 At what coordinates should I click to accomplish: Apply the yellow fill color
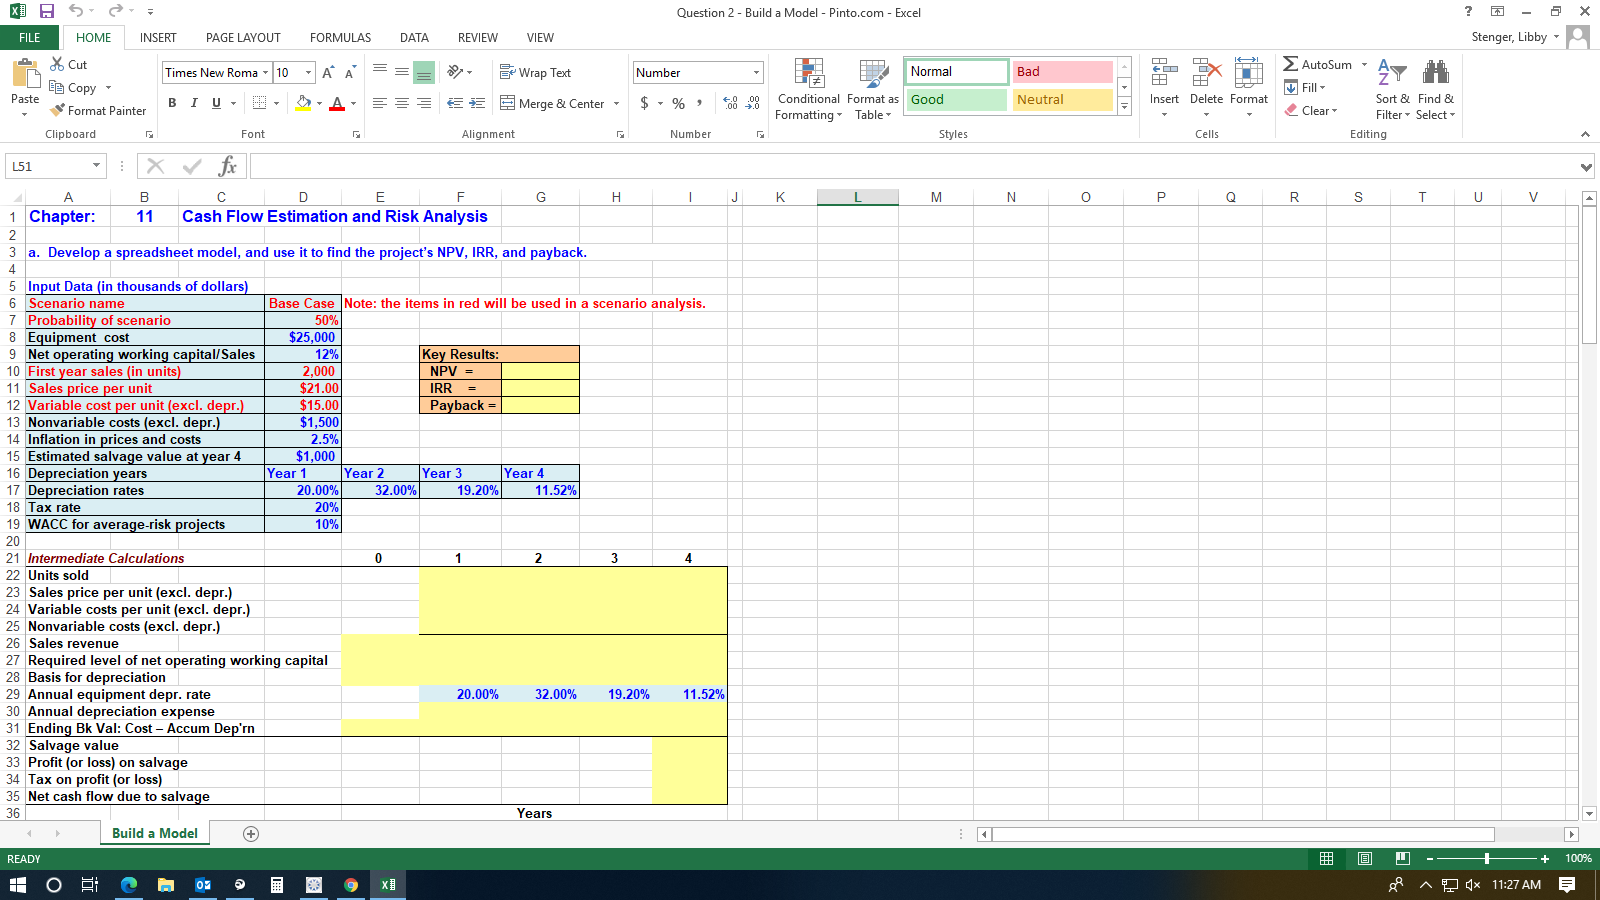point(304,103)
